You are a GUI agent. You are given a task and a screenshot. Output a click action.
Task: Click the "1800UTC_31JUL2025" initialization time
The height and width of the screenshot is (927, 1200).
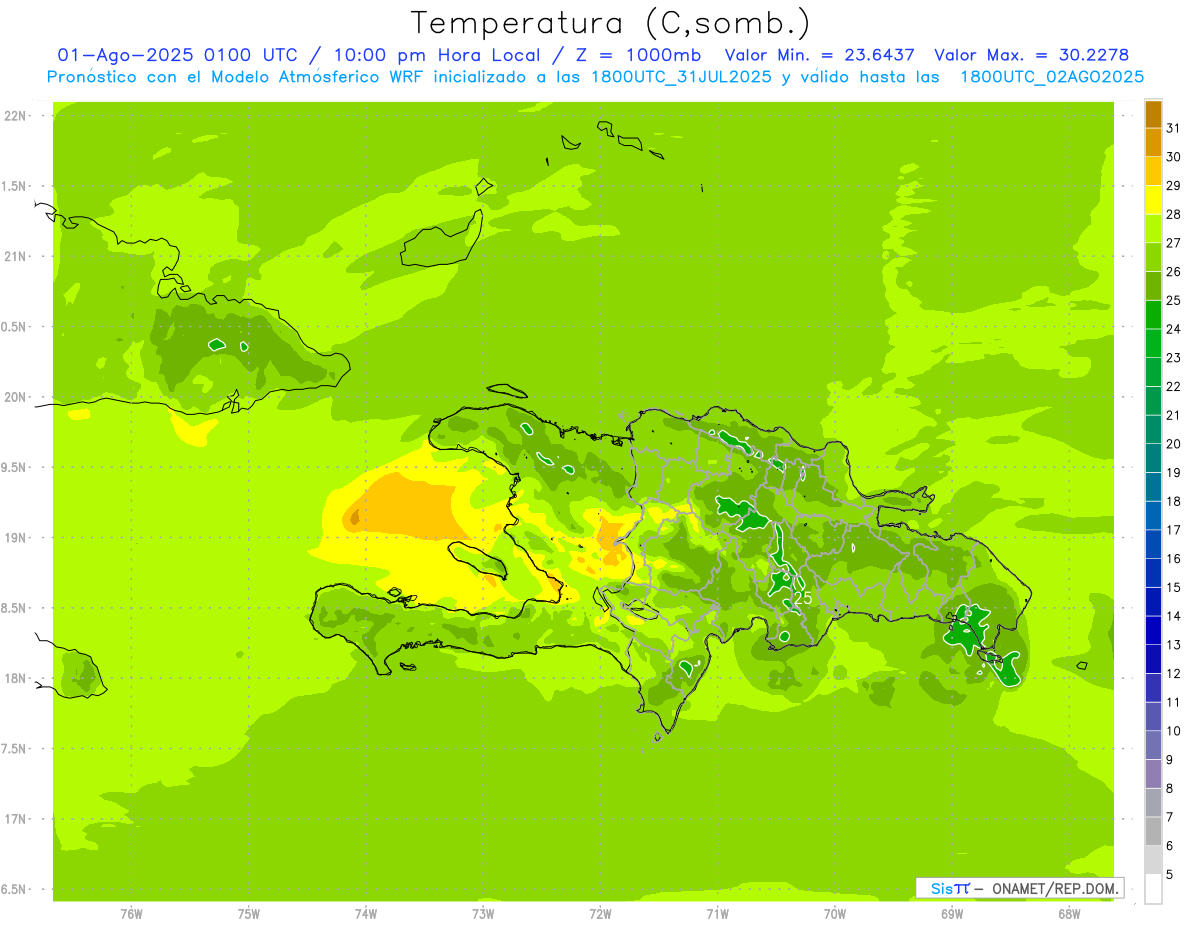681,77
